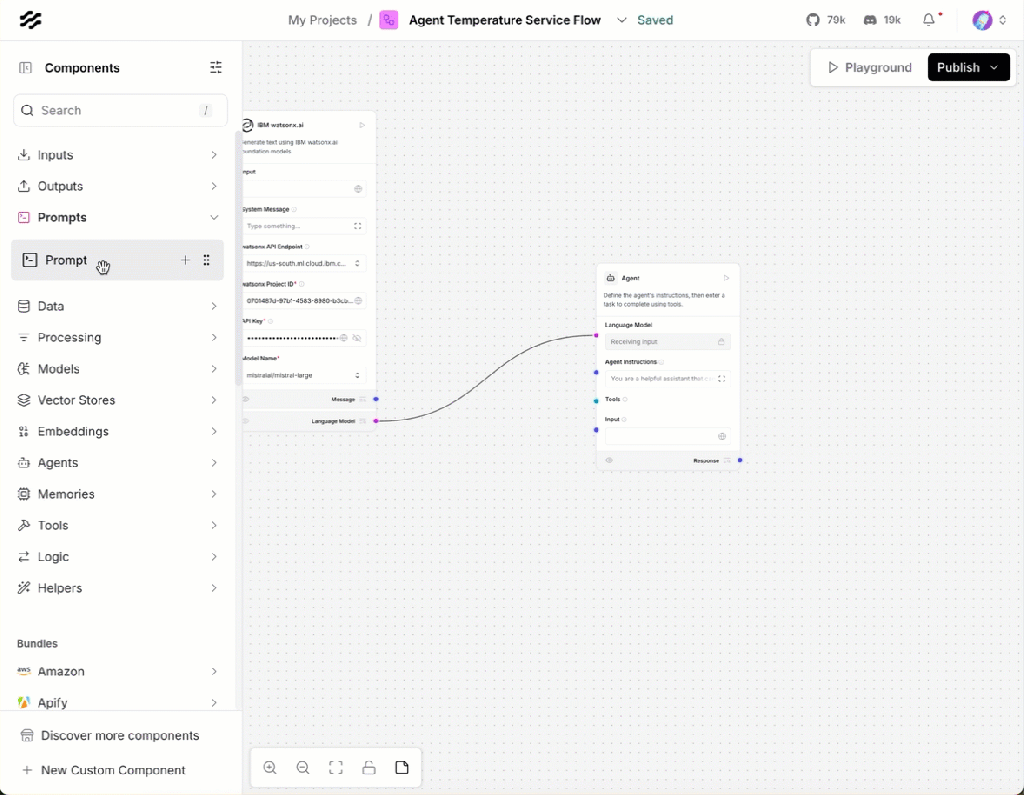This screenshot has height=795, width=1024.
Task: Zoom in on the flow canvas
Action: (270, 767)
